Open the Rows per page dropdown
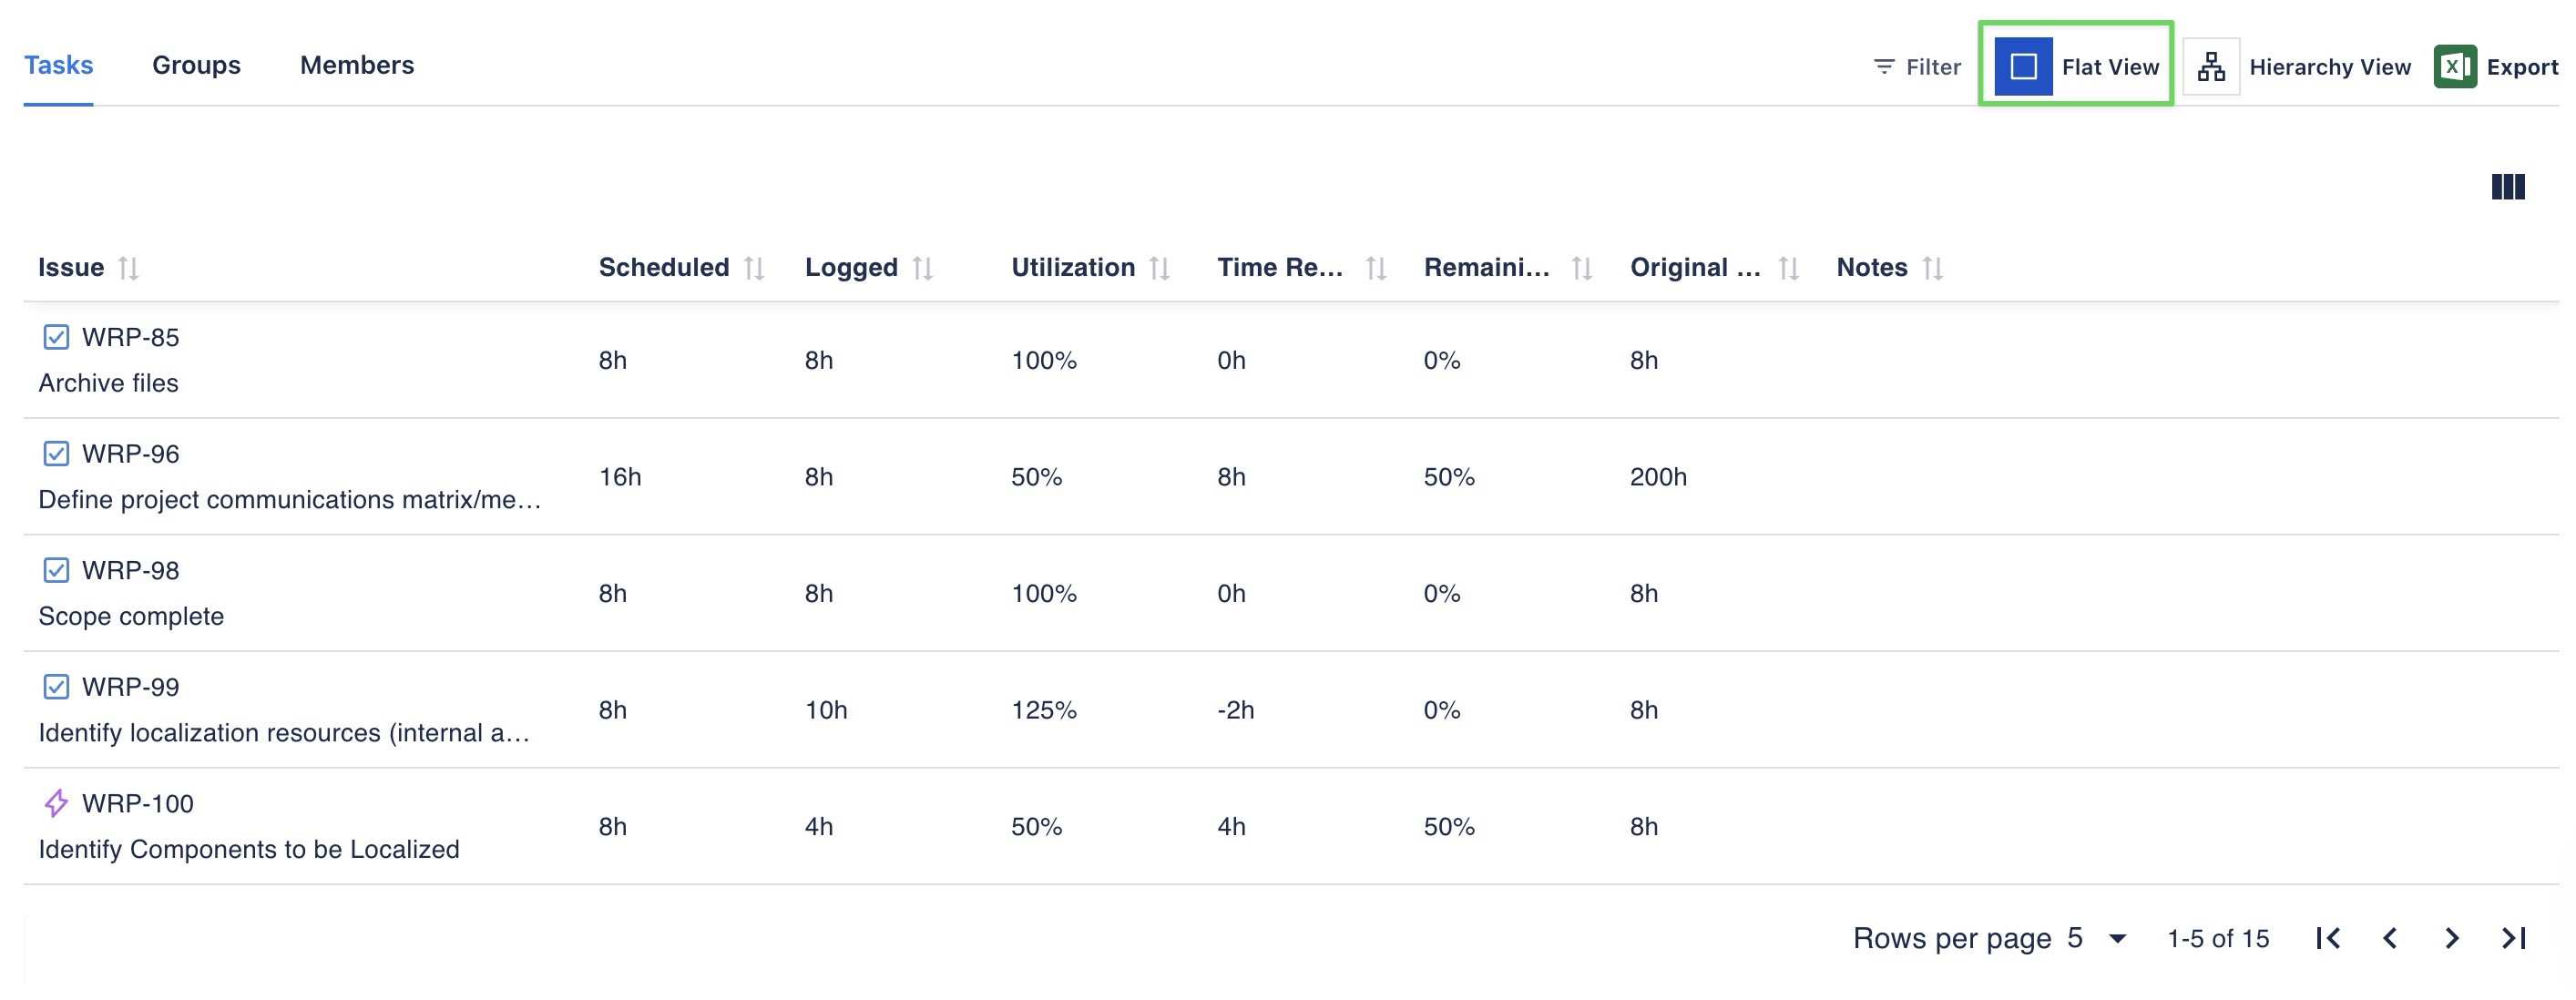The height and width of the screenshot is (1000, 2576). click(x=2116, y=938)
